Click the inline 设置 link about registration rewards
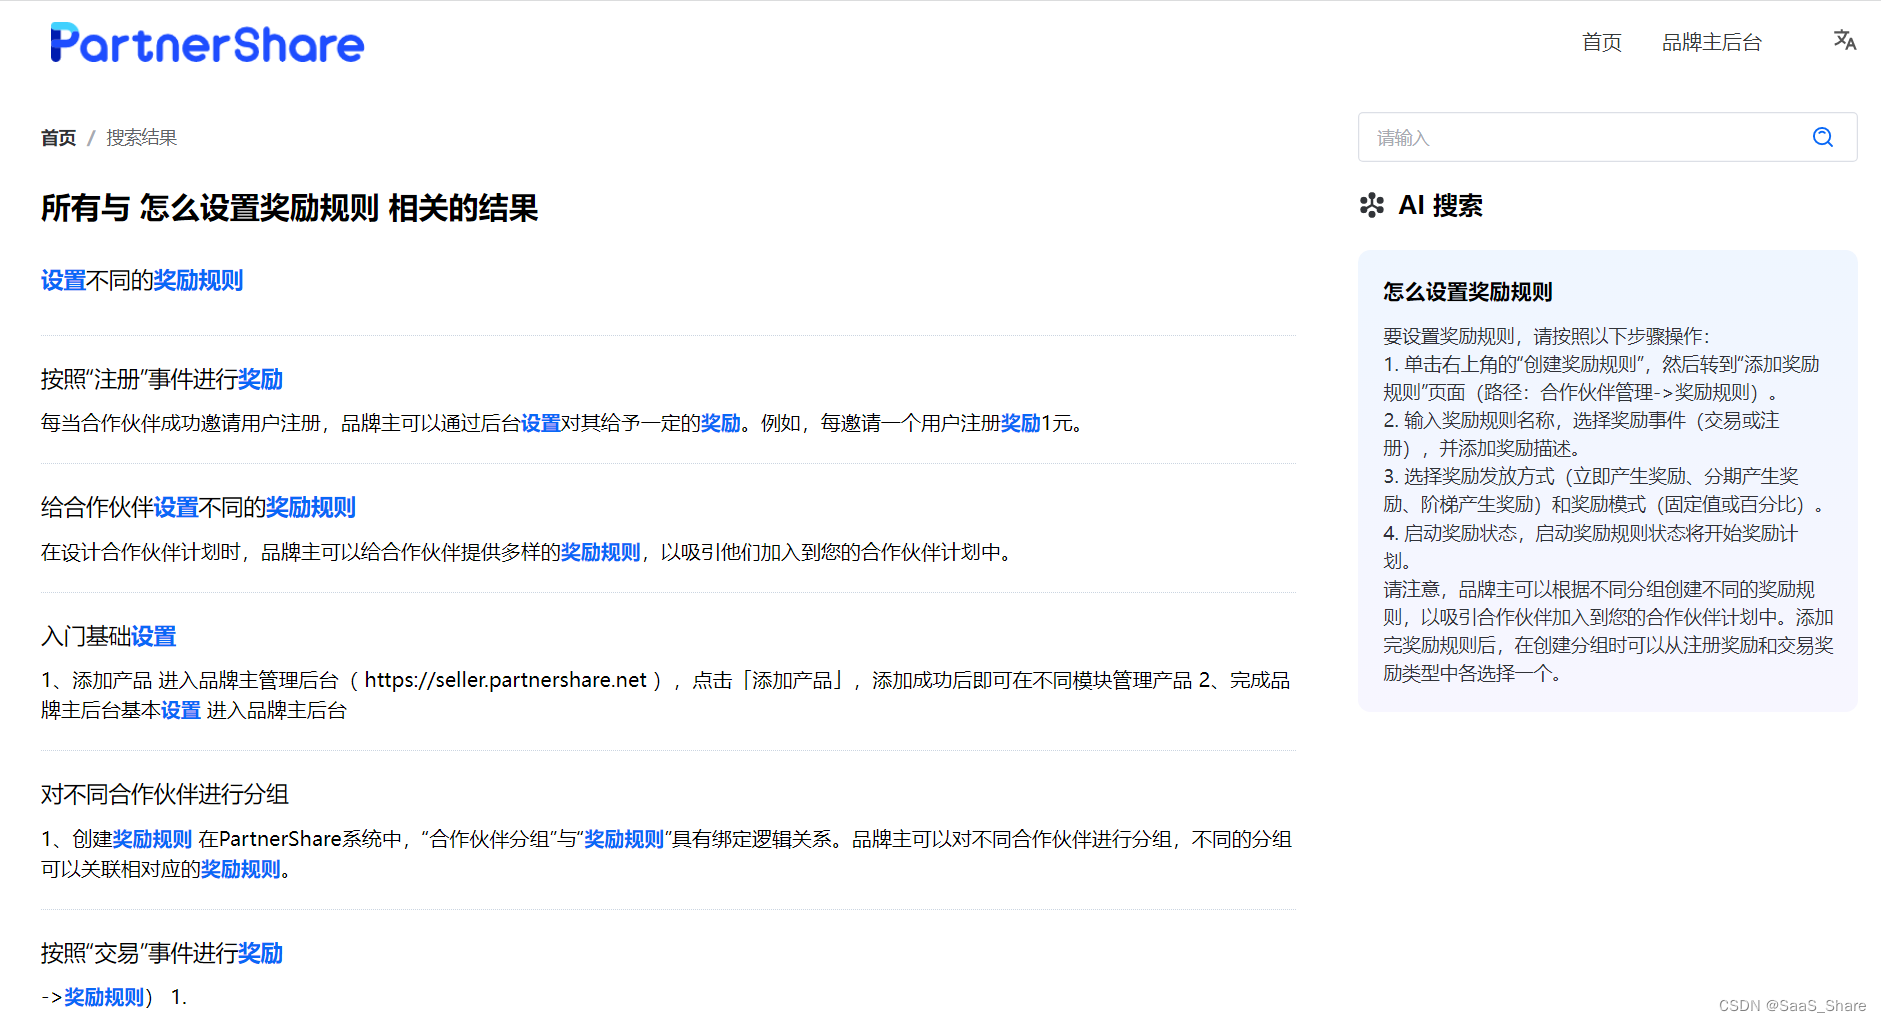This screenshot has height=1022, width=1881. click(x=541, y=423)
